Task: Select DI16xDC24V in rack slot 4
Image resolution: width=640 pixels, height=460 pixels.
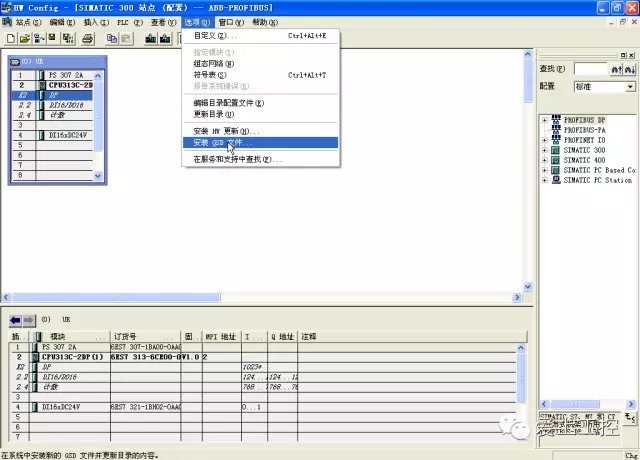Action: tap(52, 135)
